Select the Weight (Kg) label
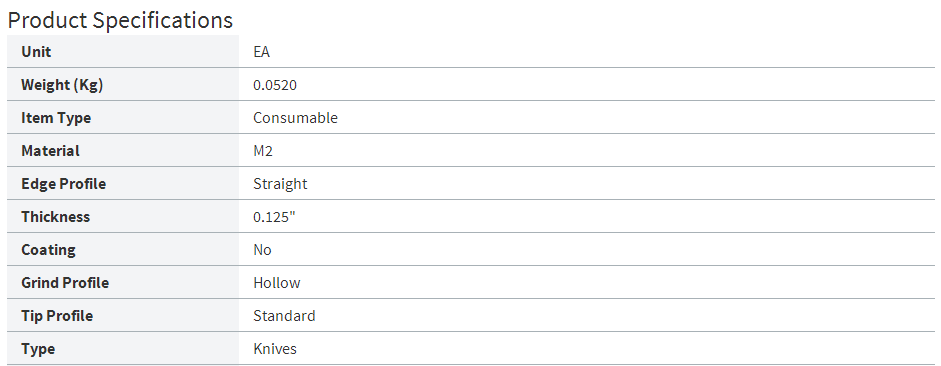The width and height of the screenshot is (941, 366). point(62,85)
